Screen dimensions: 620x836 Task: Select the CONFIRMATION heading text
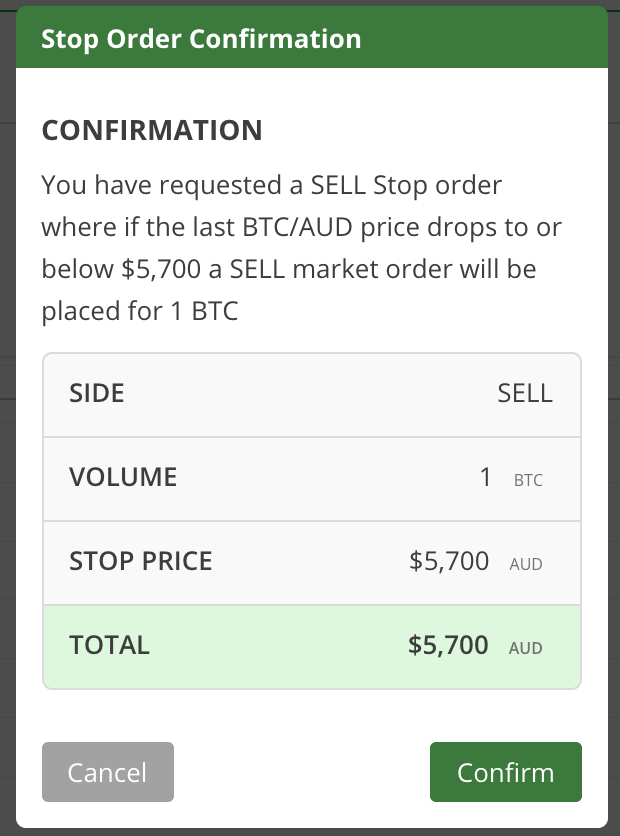click(x=152, y=130)
